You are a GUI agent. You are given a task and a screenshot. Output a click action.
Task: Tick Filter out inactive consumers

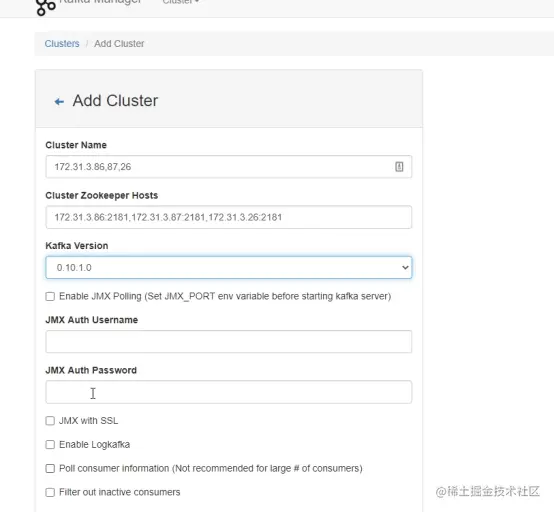(50, 492)
